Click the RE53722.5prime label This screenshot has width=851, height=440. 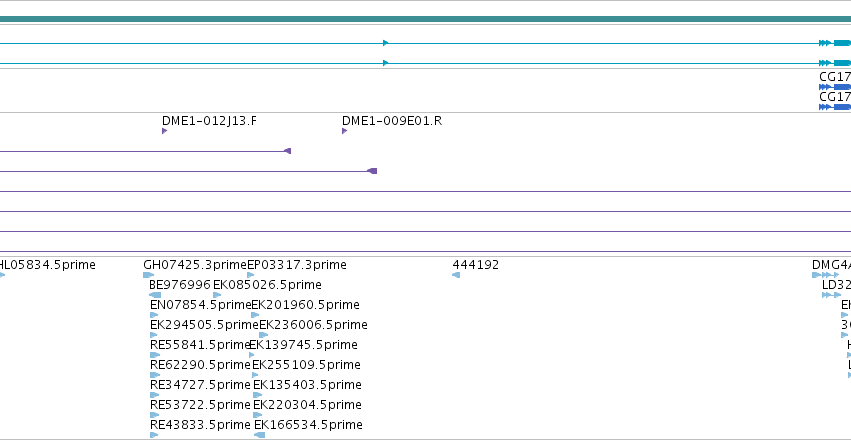pyautogui.click(x=200, y=405)
